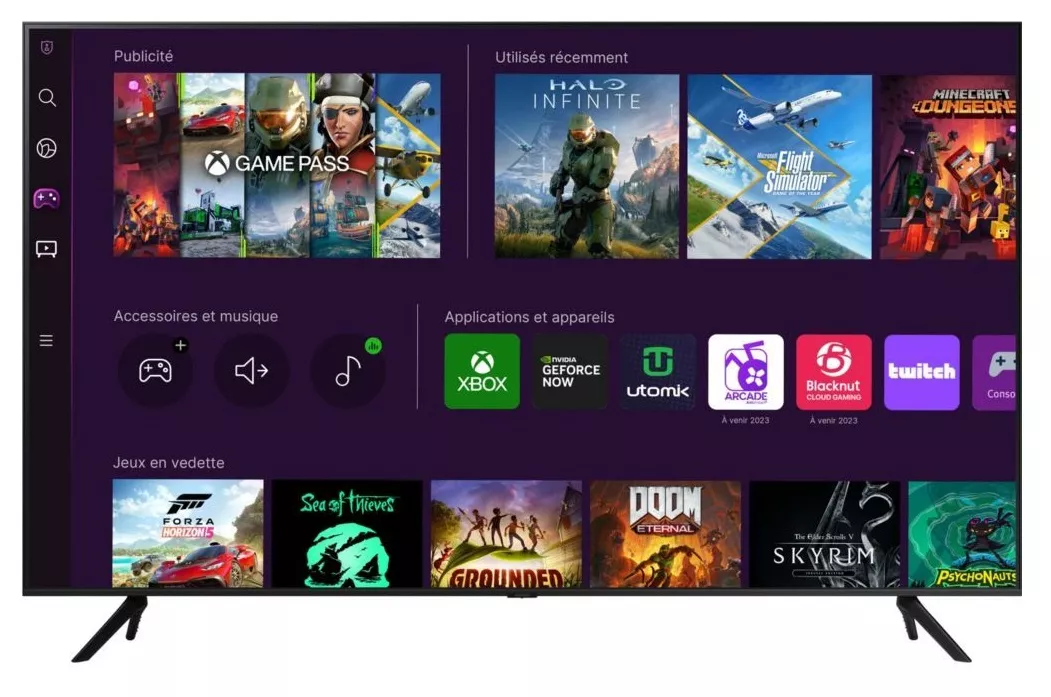
Task: Open the privacy shield icon in sidebar
Action: click(x=46, y=48)
